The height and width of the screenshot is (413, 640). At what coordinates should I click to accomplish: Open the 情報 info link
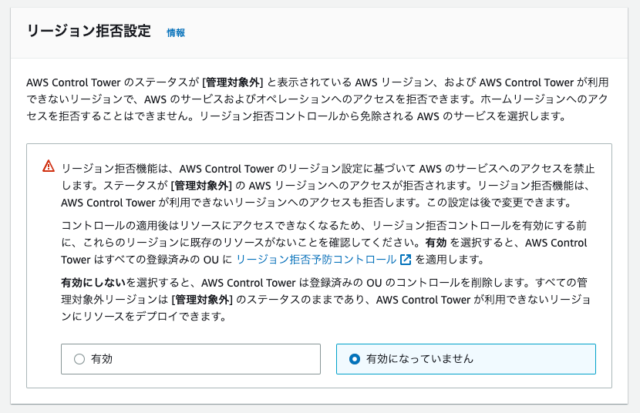(x=176, y=33)
